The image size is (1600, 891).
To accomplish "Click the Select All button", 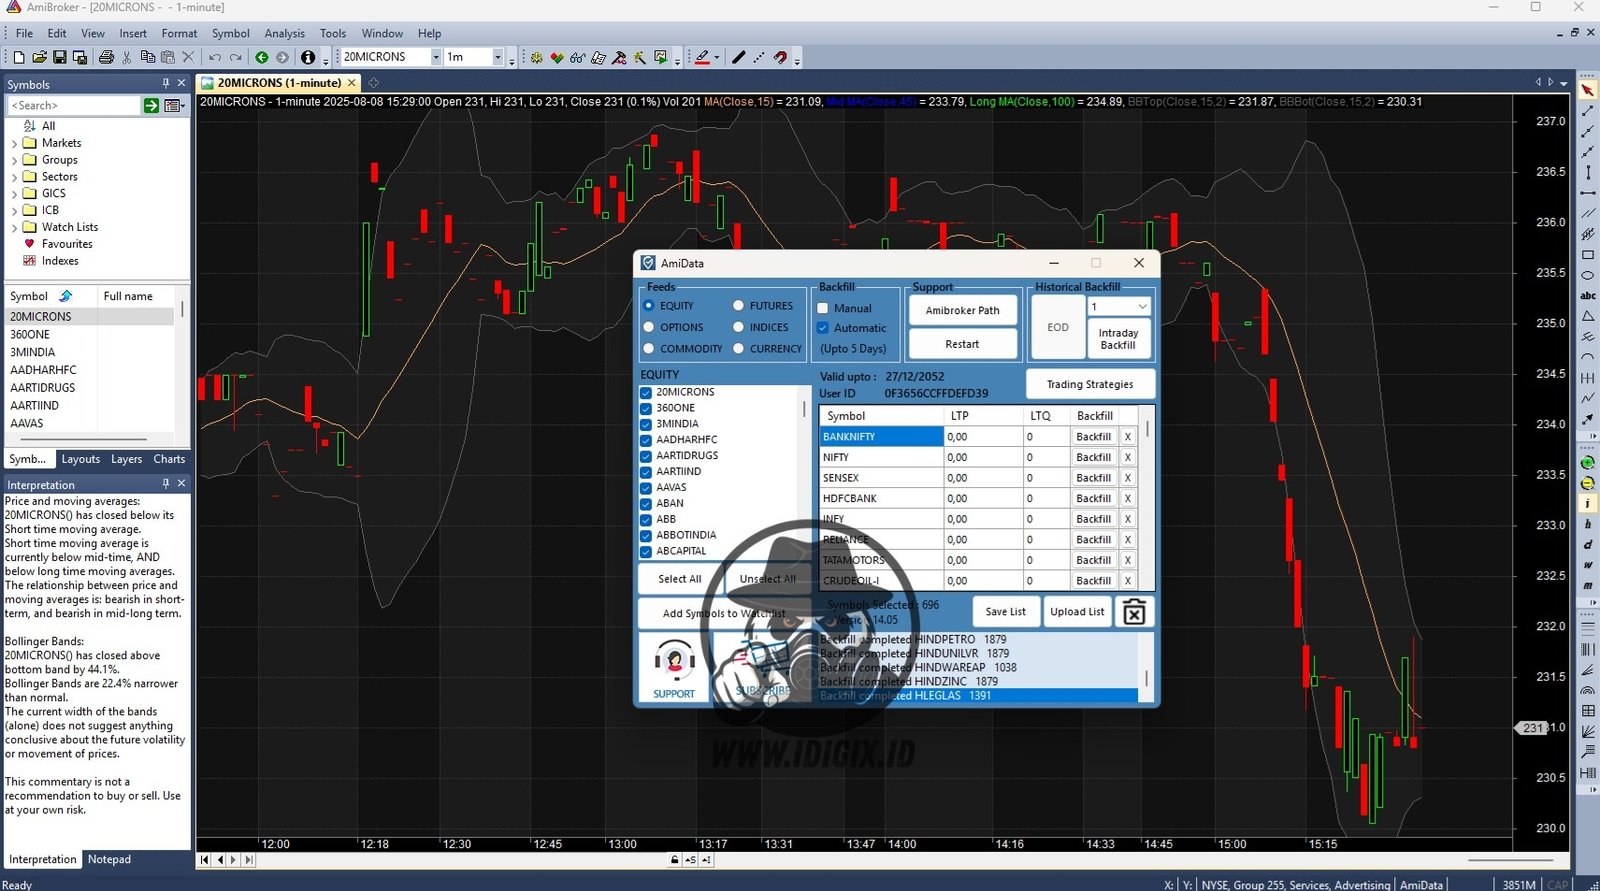I will point(679,579).
